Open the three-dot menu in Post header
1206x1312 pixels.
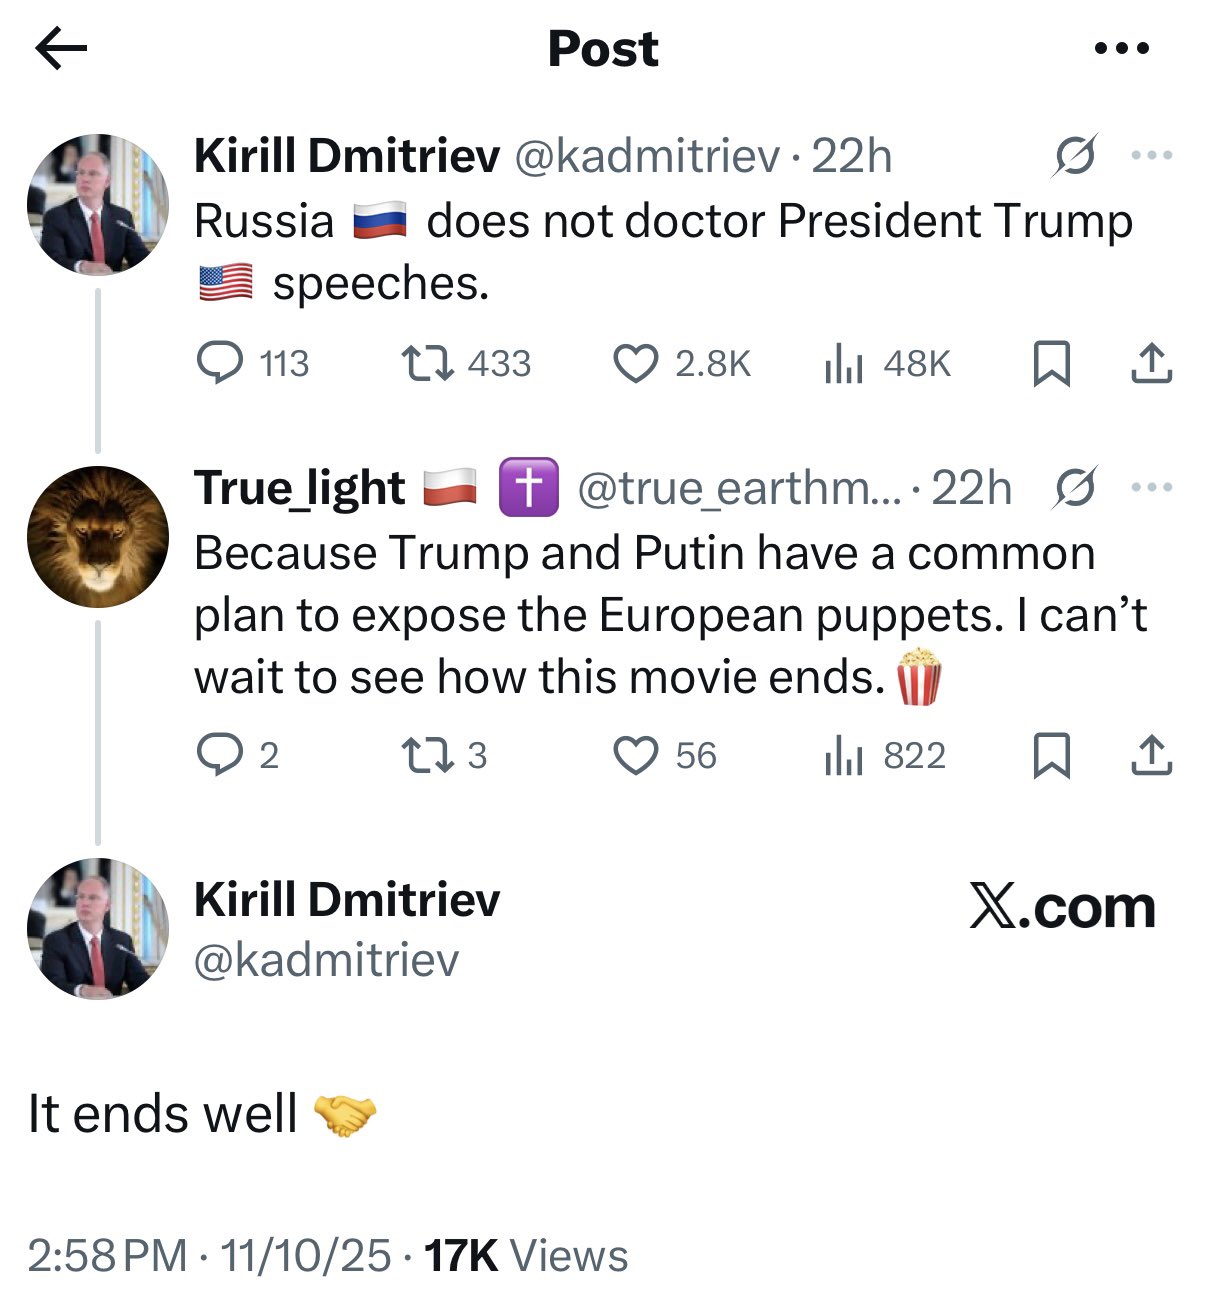(1122, 48)
